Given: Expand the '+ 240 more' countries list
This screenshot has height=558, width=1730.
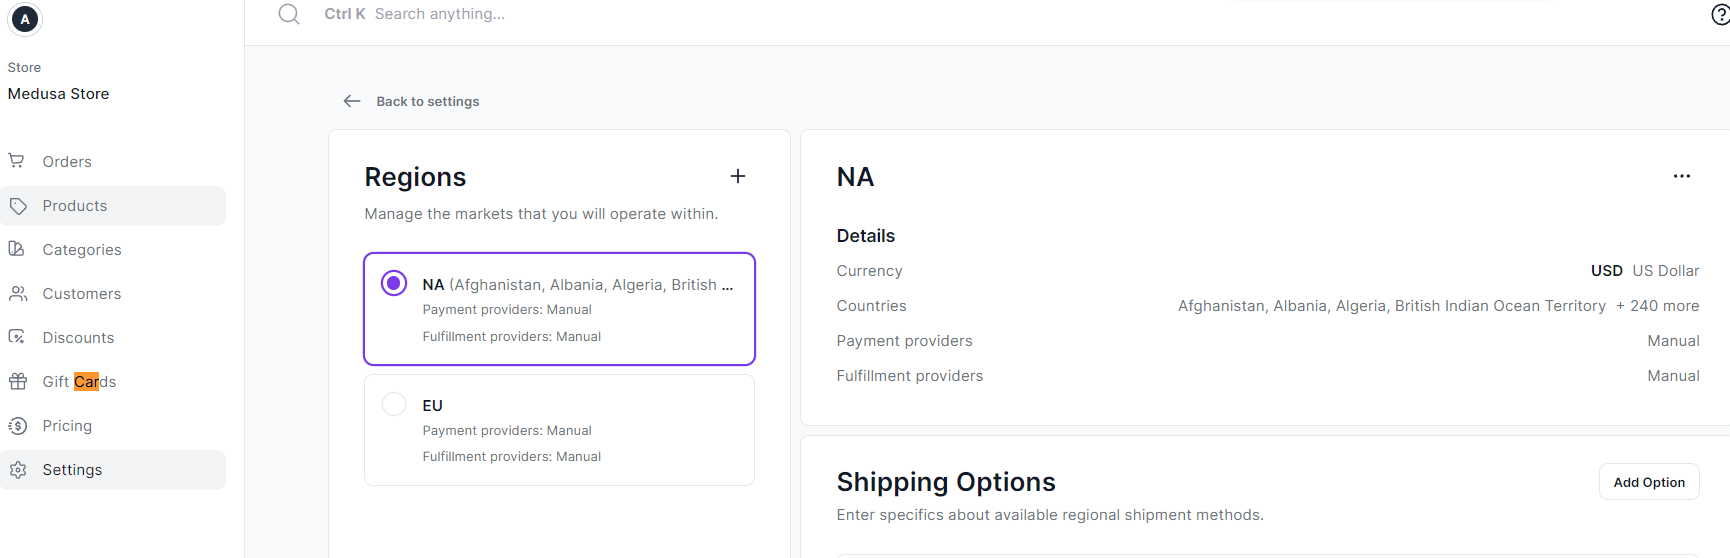Looking at the screenshot, I should pyautogui.click(x=1657, y=306).
